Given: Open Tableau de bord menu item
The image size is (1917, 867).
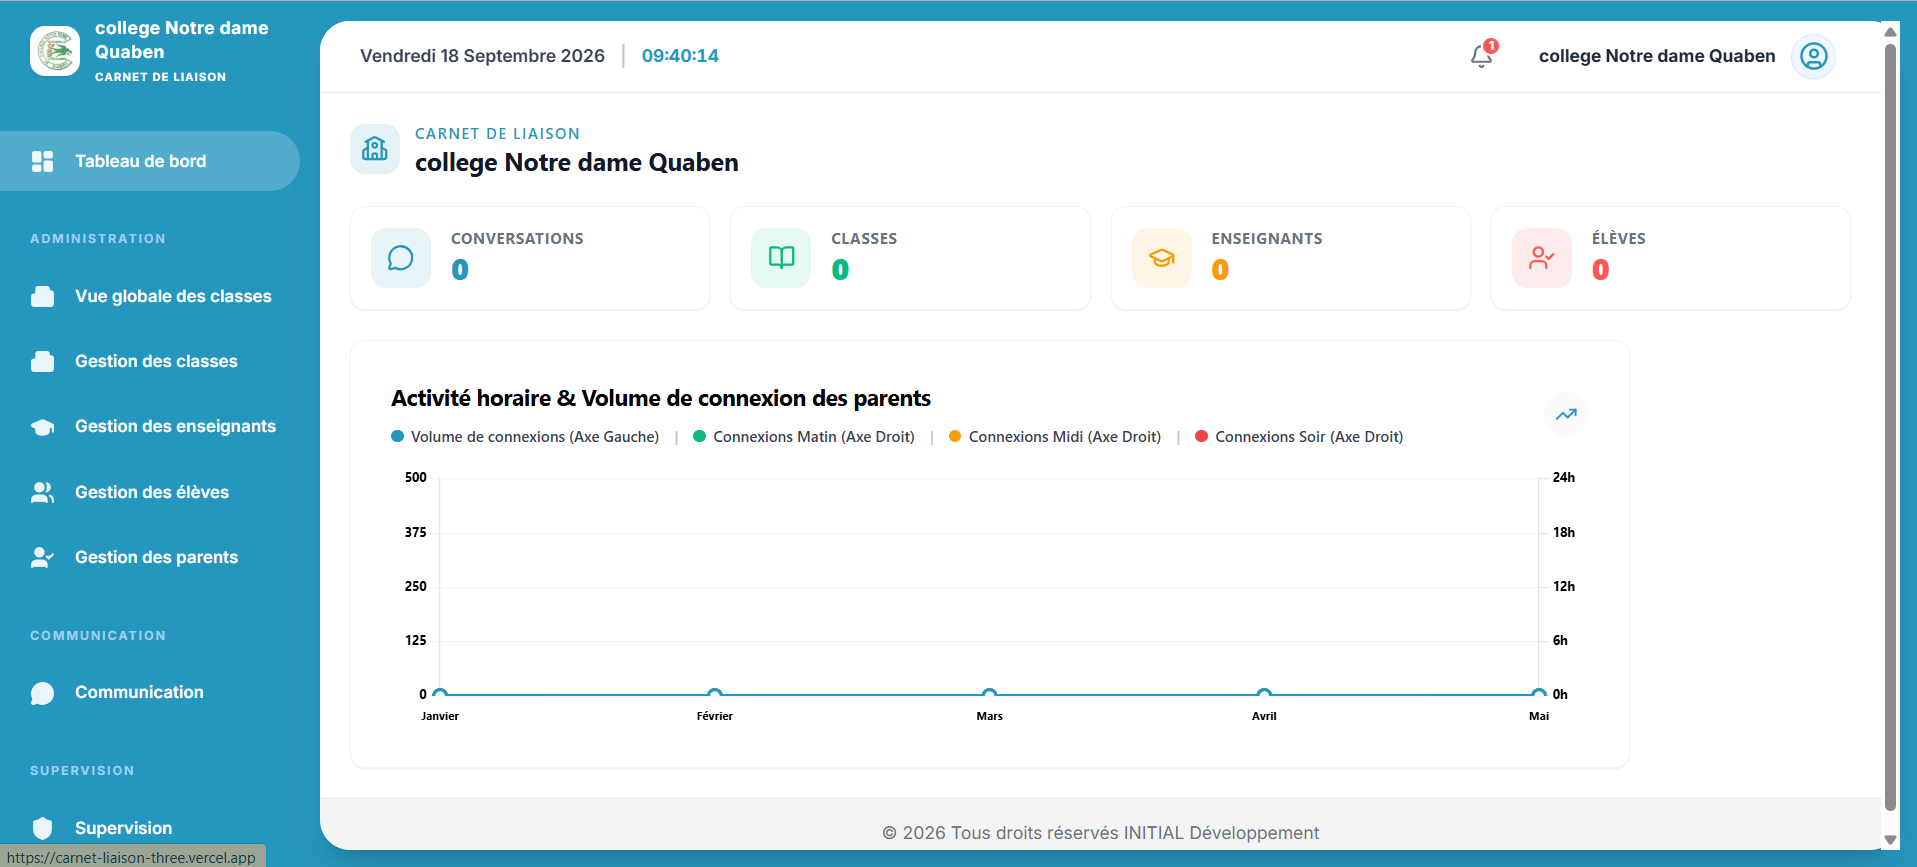Looking at the screenshot, I should [150, 161].
